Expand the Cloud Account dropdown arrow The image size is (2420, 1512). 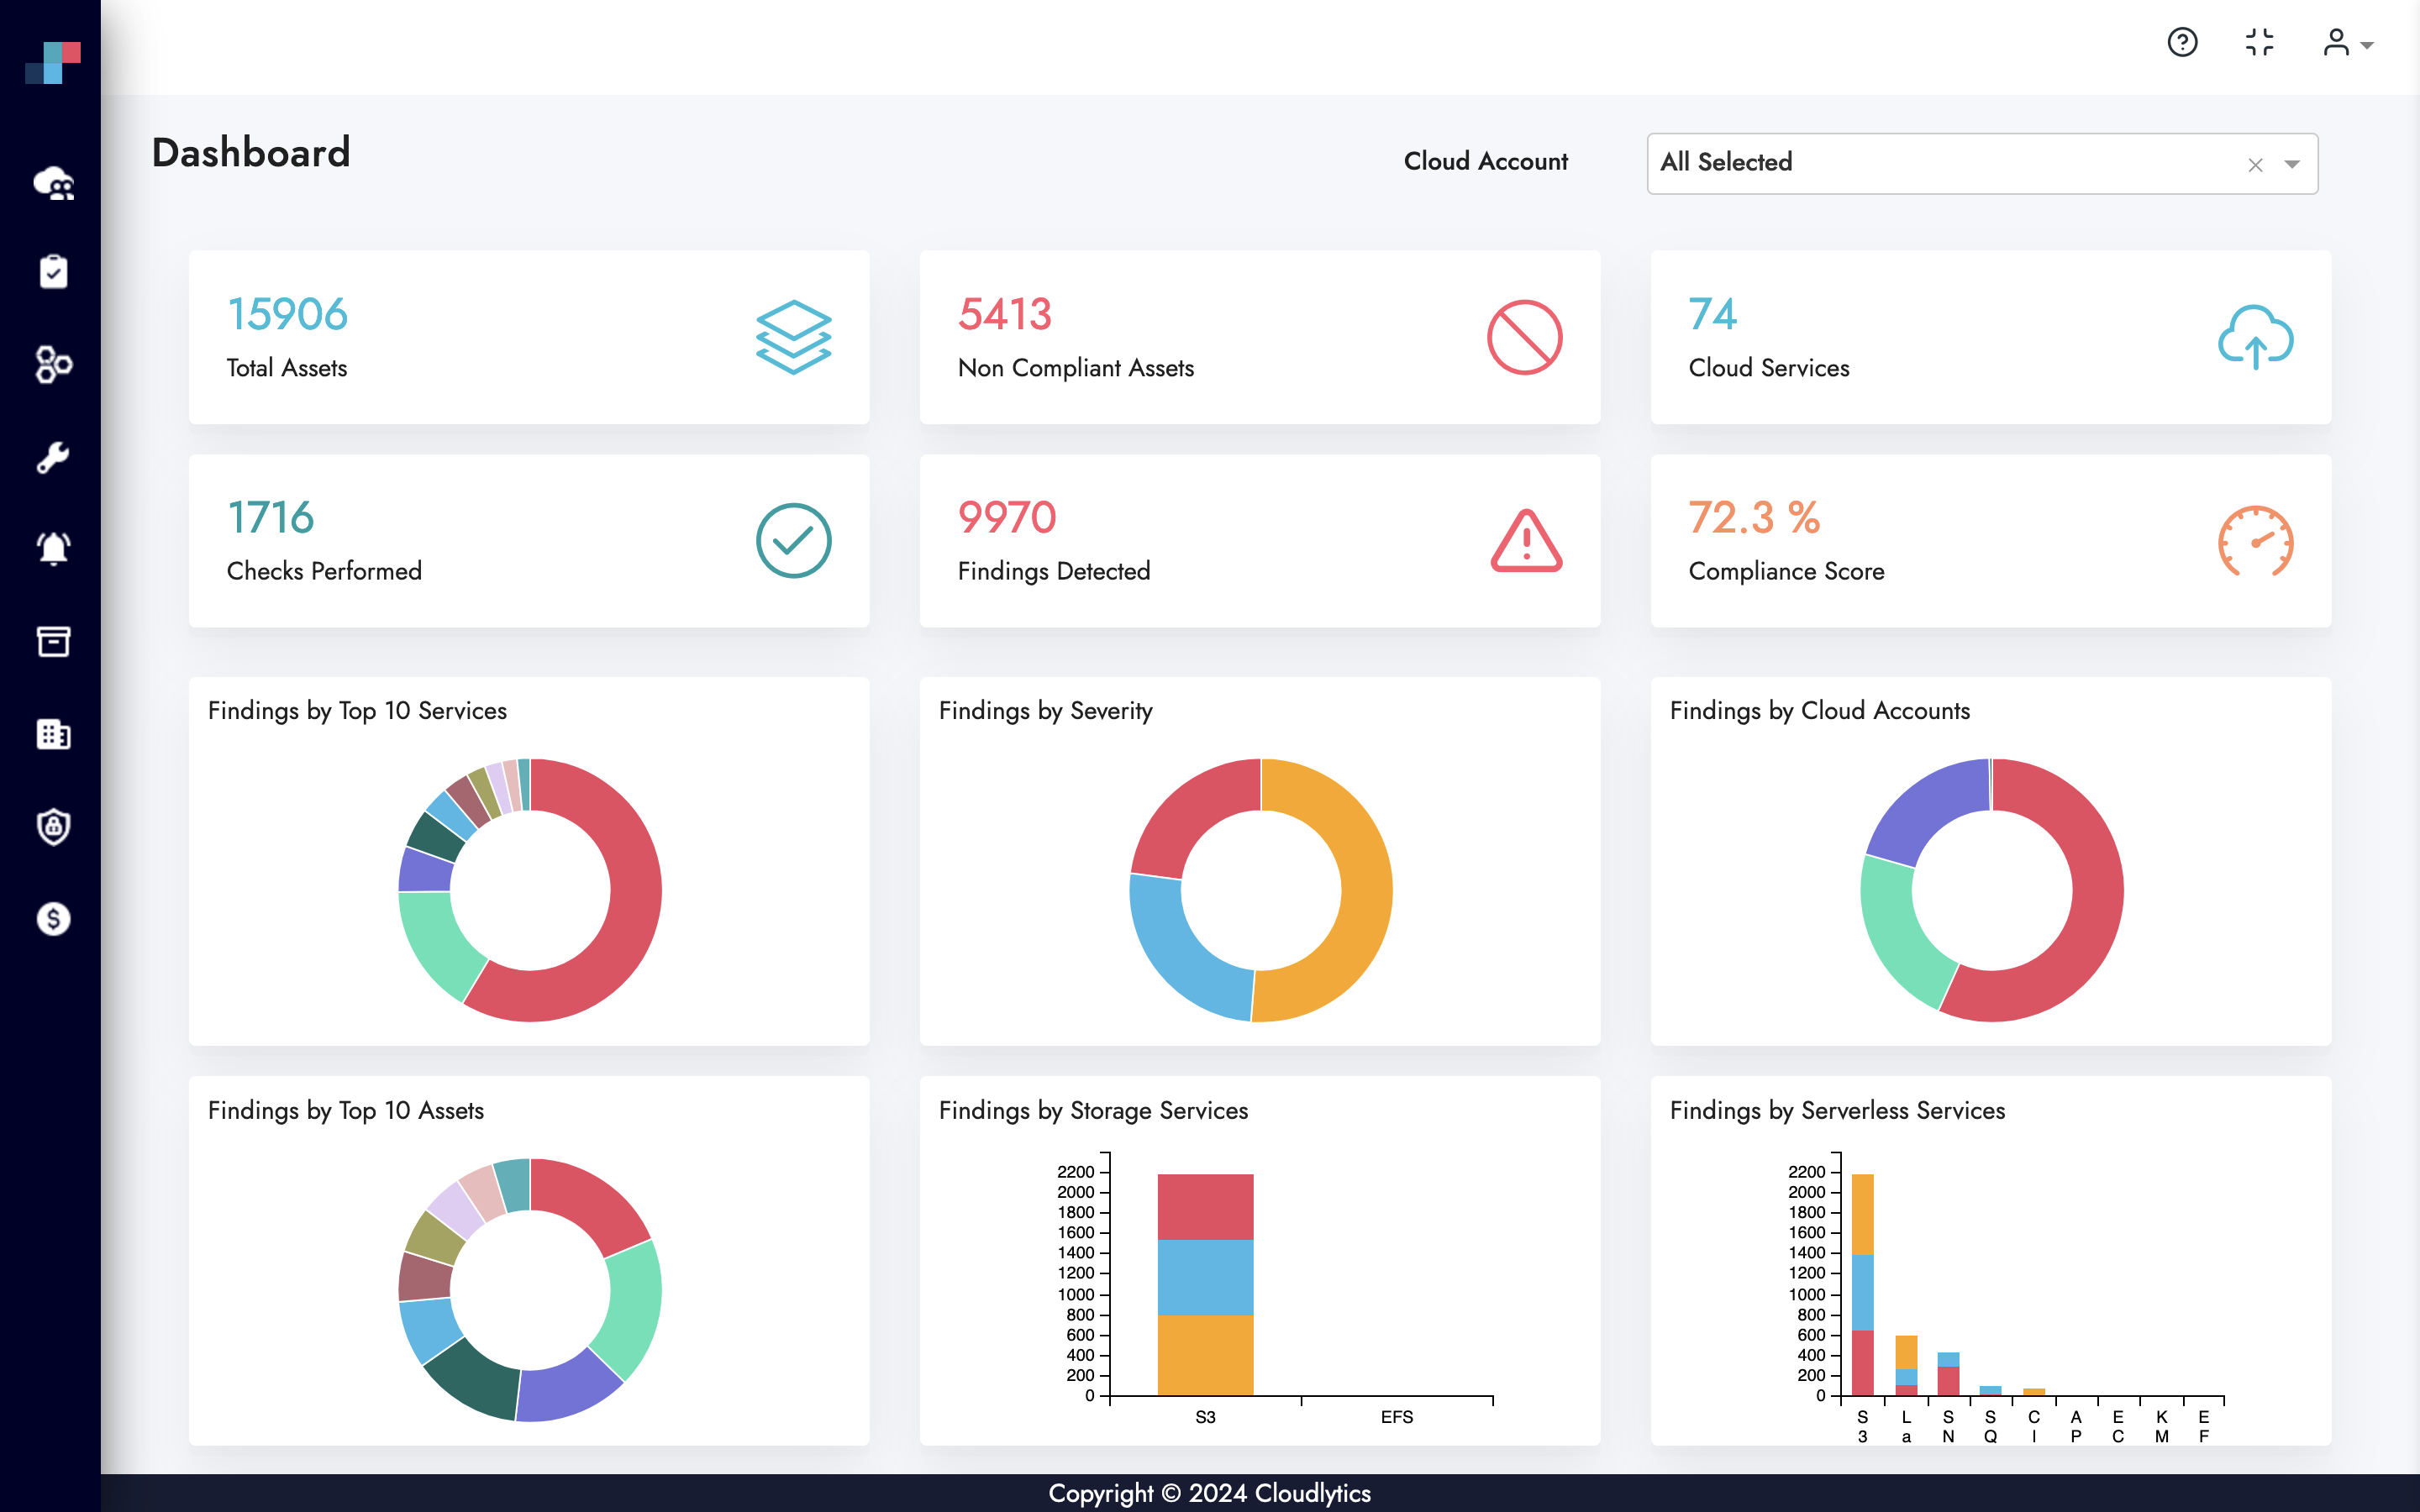(2292, 164)
